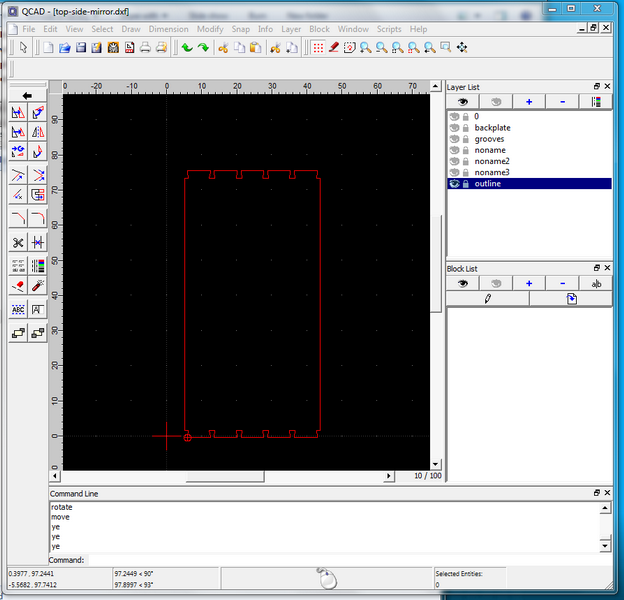Toggle draft mode pencil
Image resolution: width=624 pixels, height=600 pixels.
point(334,48)
